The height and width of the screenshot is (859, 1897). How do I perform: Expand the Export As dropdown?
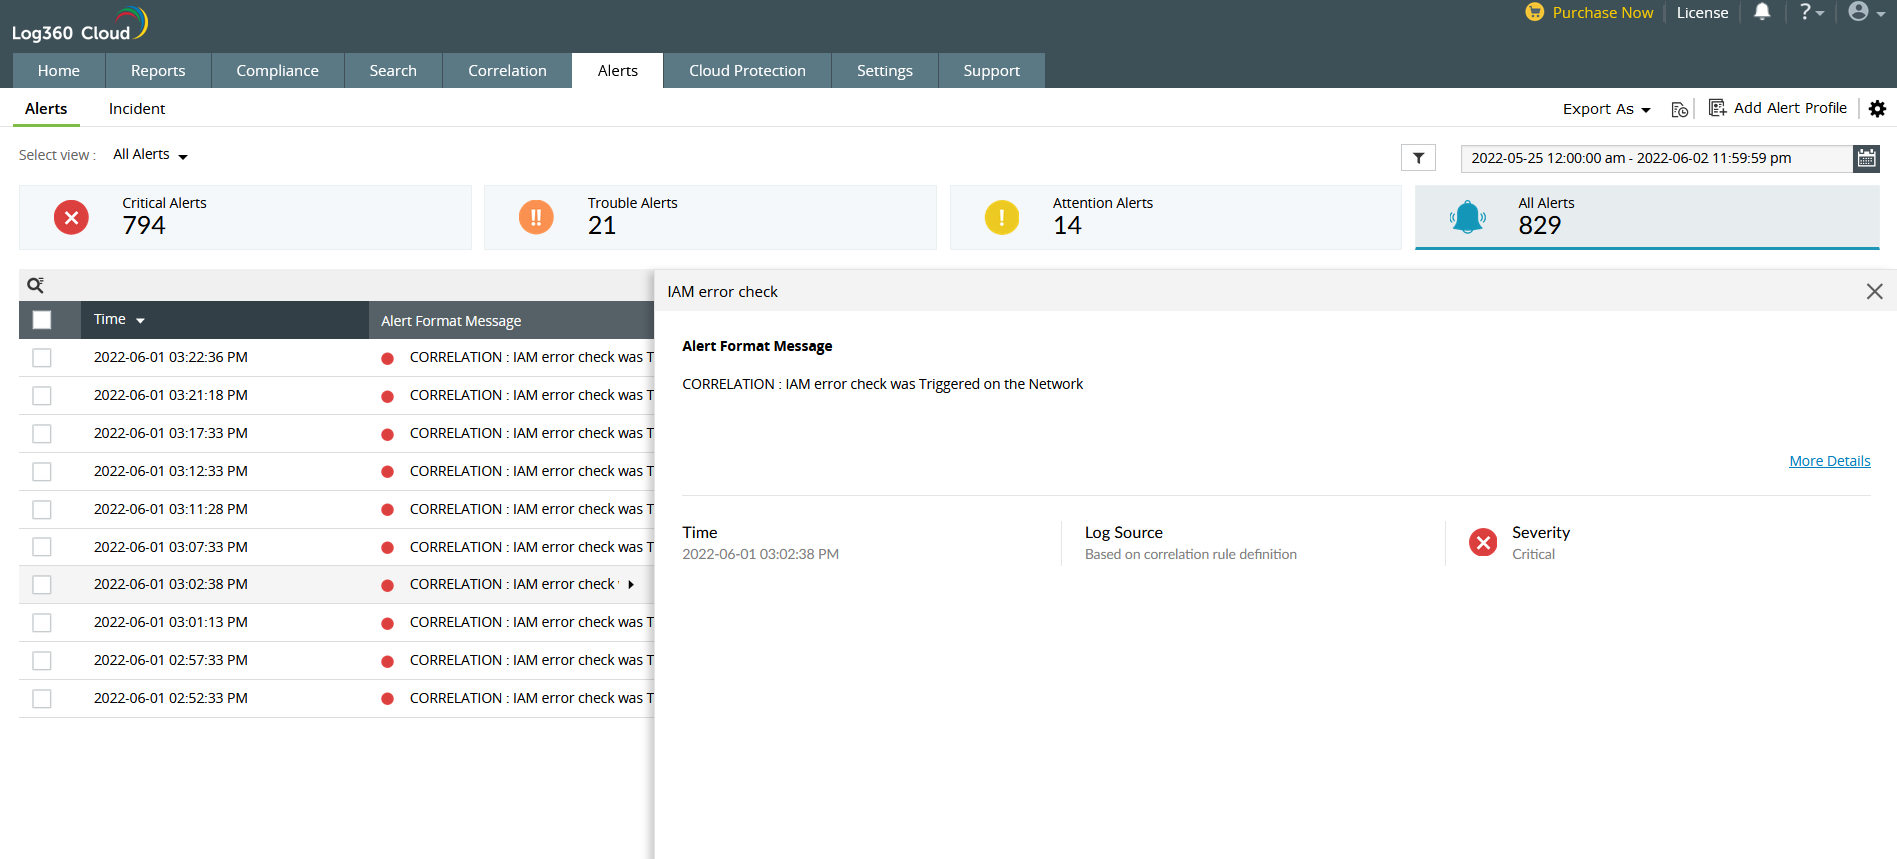pos(1606,109)
